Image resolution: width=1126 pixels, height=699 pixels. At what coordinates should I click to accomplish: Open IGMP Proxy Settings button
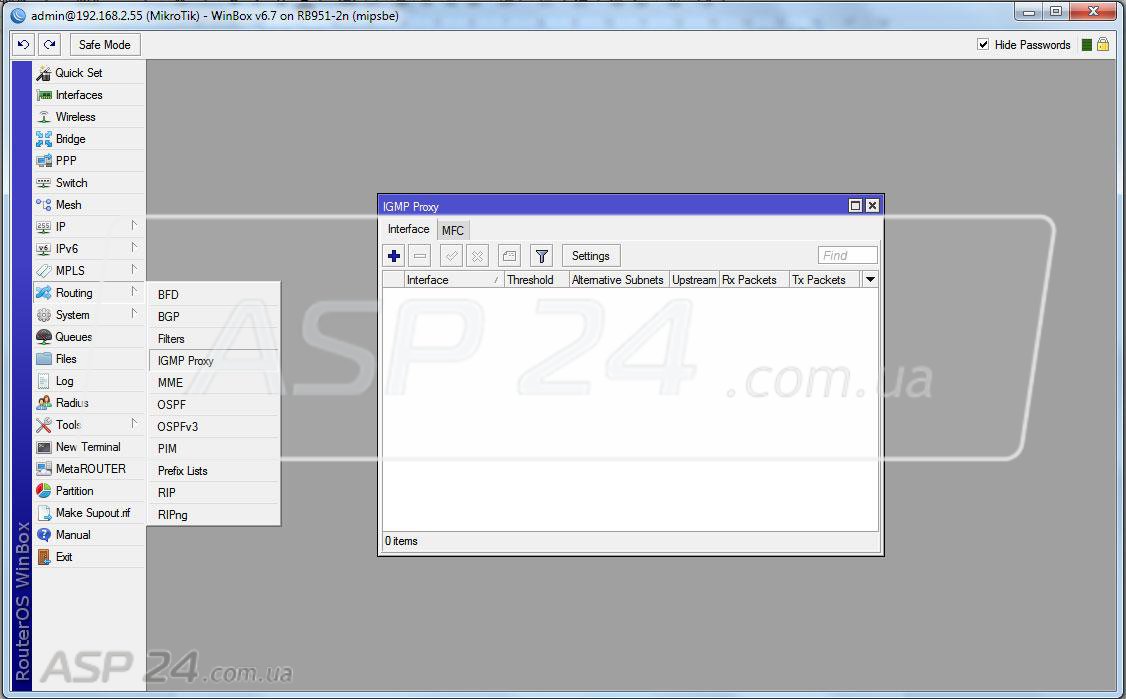tap(590, 256)
